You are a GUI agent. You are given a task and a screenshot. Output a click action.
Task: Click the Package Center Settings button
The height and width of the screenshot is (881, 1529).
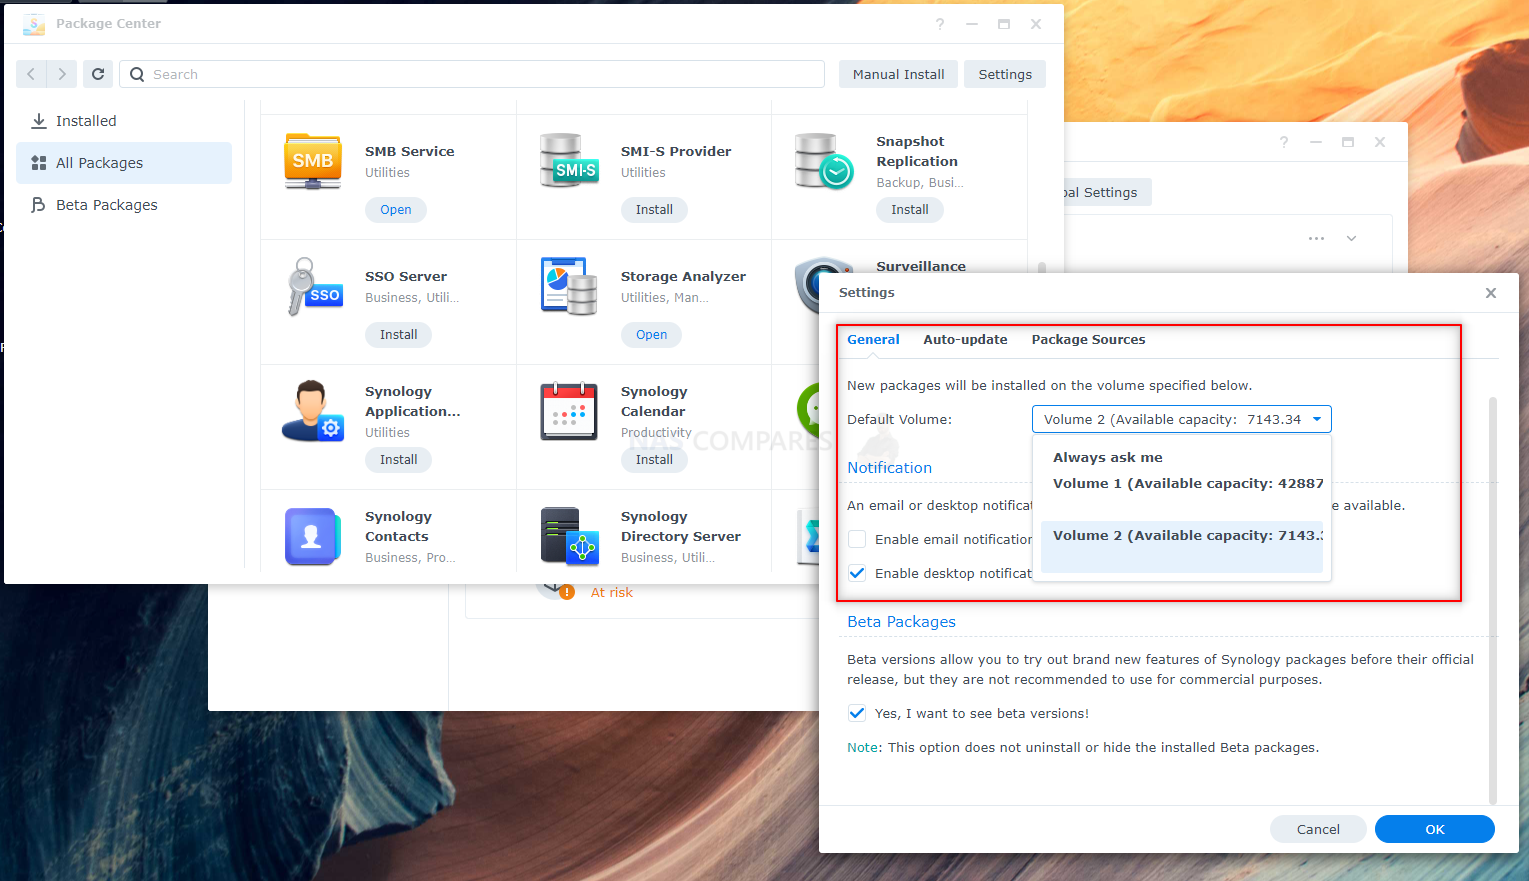coord(1005,74)
